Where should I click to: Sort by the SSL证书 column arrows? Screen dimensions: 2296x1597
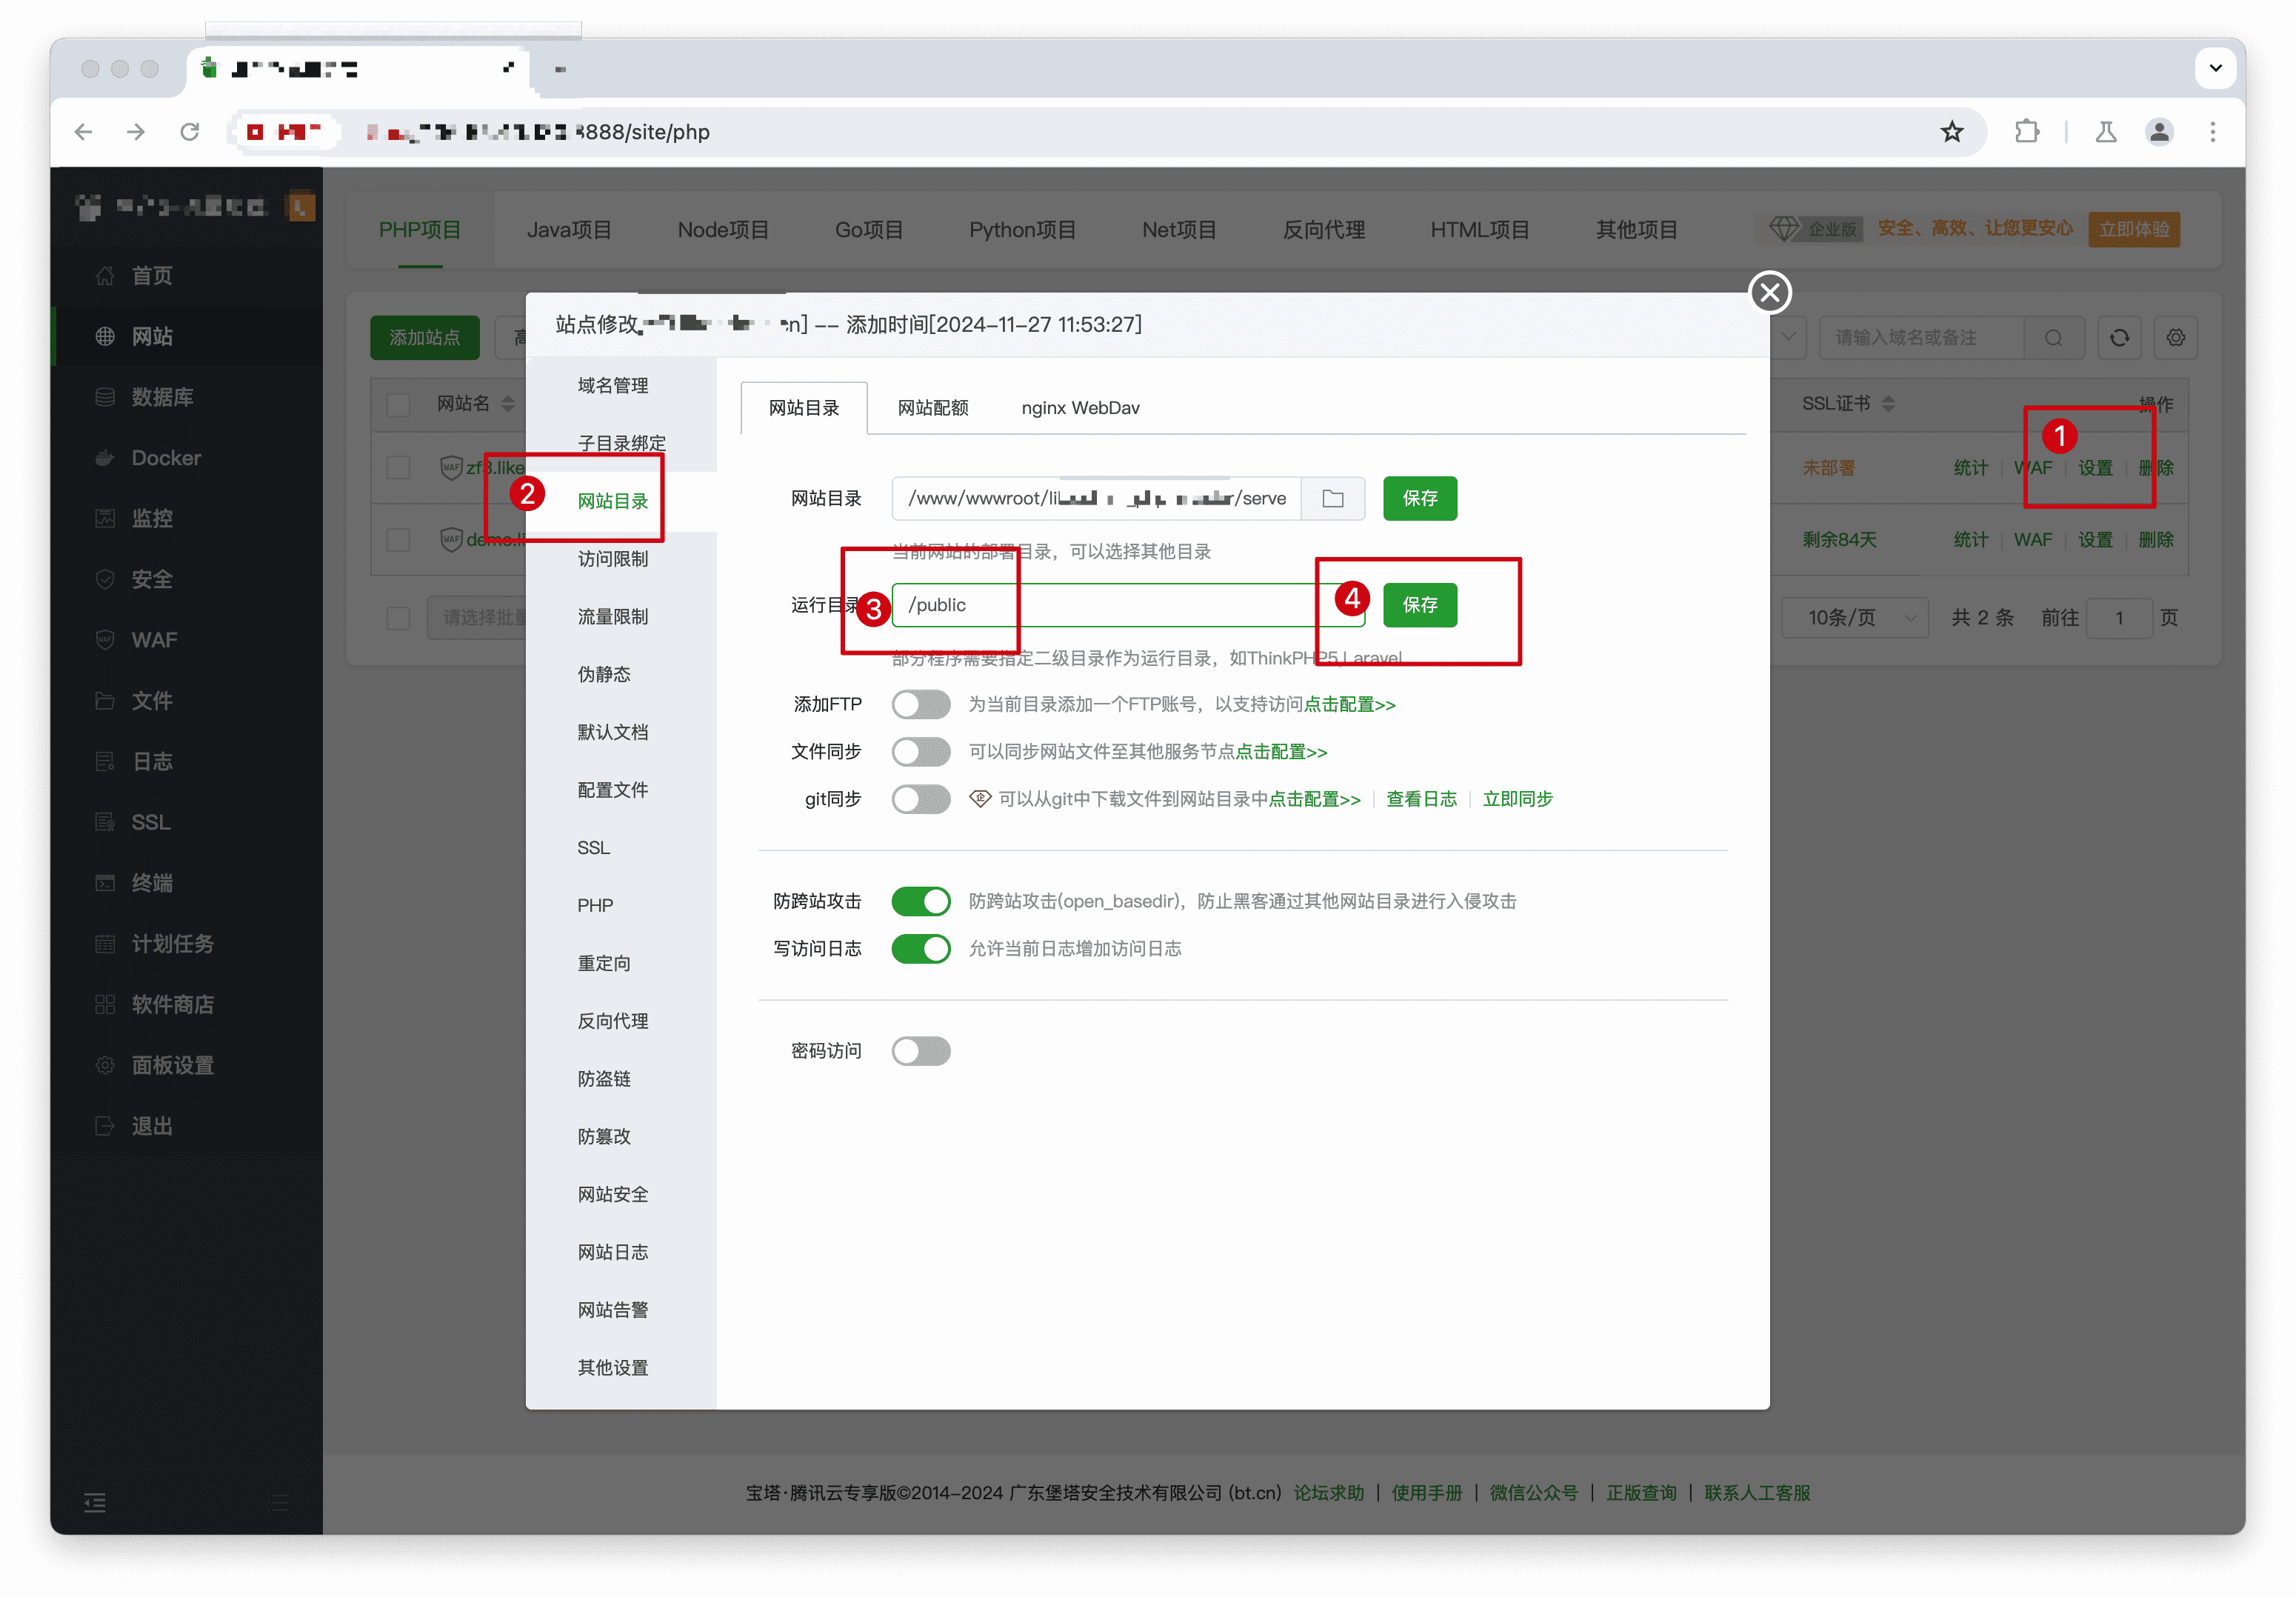click(1888, 404)
